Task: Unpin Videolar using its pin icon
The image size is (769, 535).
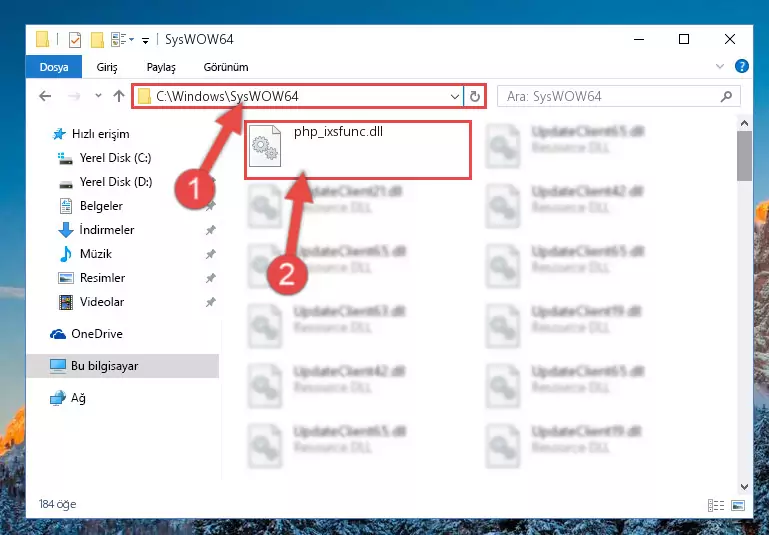Action: (210, 302)
